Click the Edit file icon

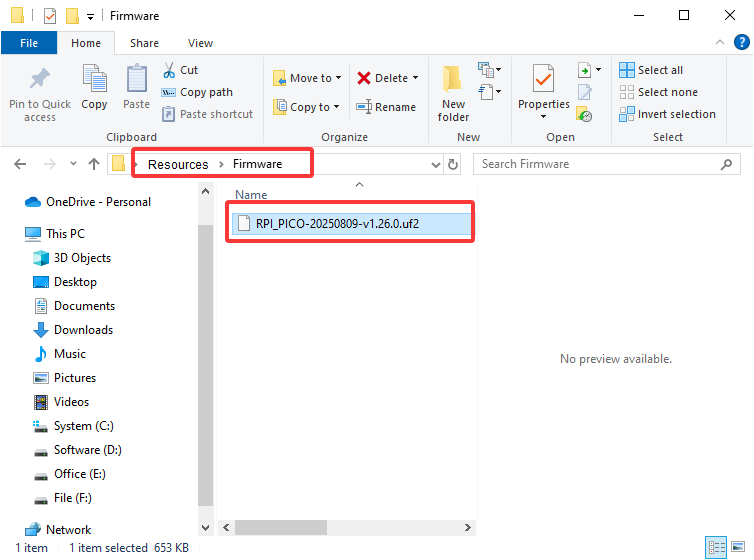click(585, 92)
